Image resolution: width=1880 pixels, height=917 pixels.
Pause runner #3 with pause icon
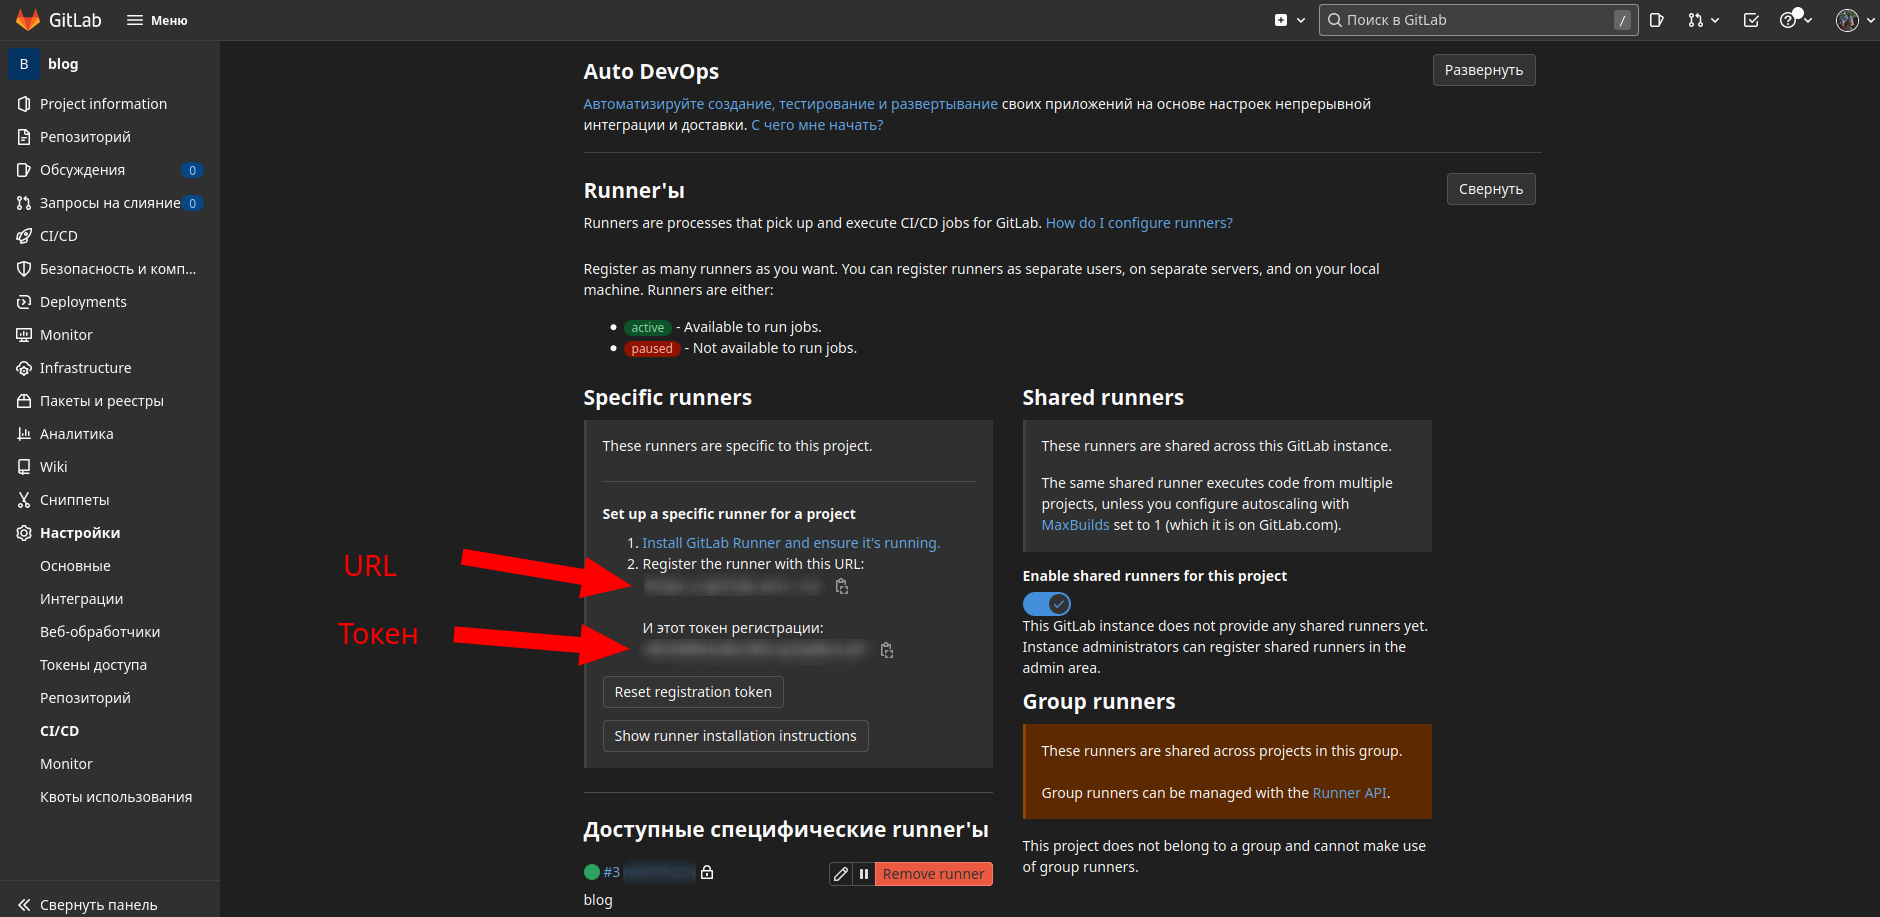coord(864,874)
